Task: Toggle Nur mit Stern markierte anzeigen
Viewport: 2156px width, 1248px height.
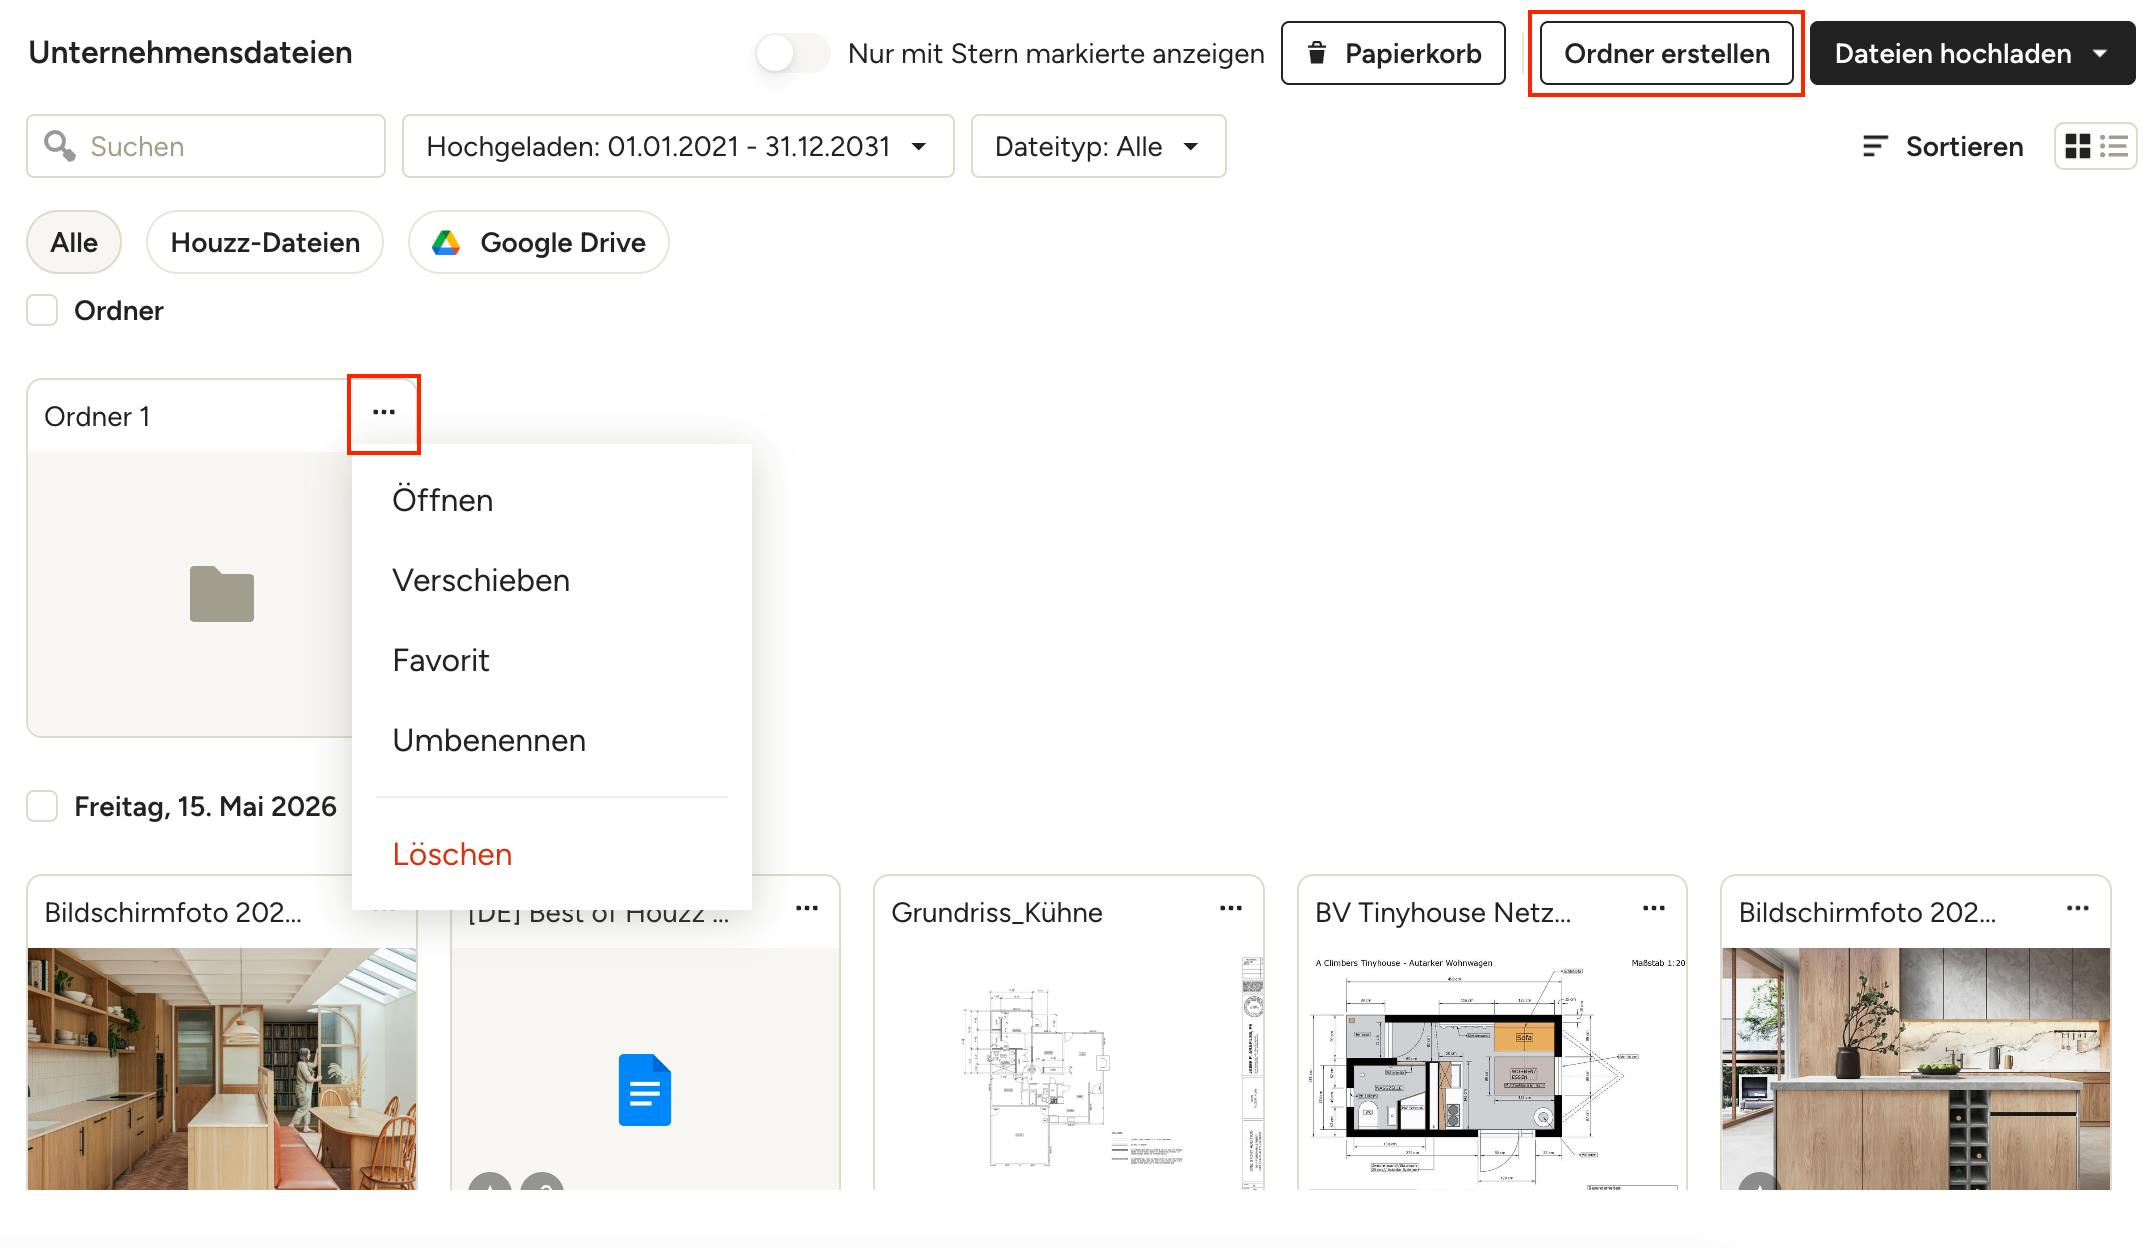Action: click(792, 53)
